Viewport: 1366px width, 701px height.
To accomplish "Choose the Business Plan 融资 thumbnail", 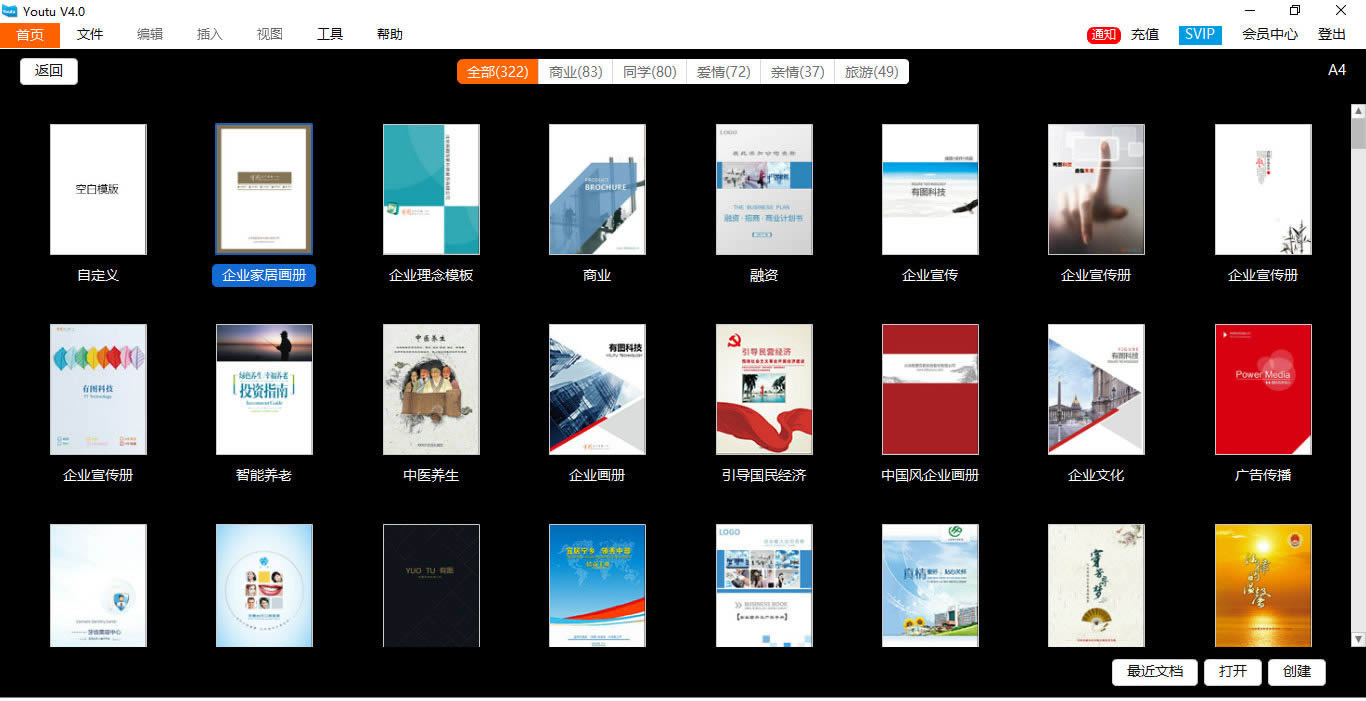I will pyautogui.click(x=764, y=189).
